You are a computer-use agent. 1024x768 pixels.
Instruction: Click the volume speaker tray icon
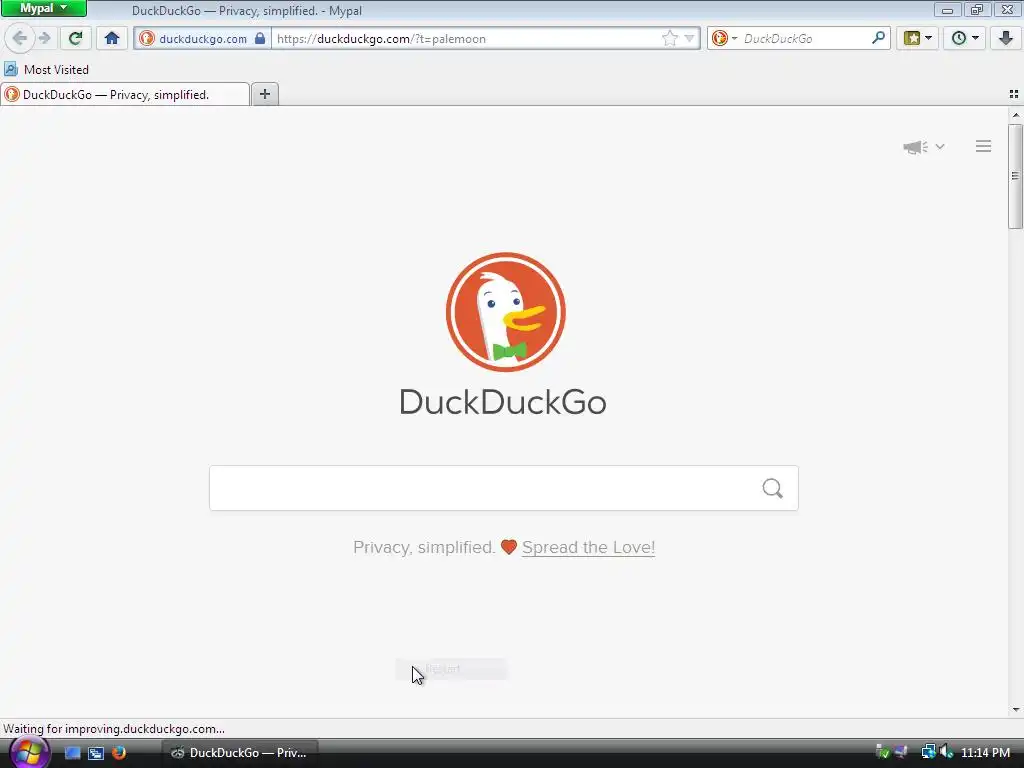947,752
